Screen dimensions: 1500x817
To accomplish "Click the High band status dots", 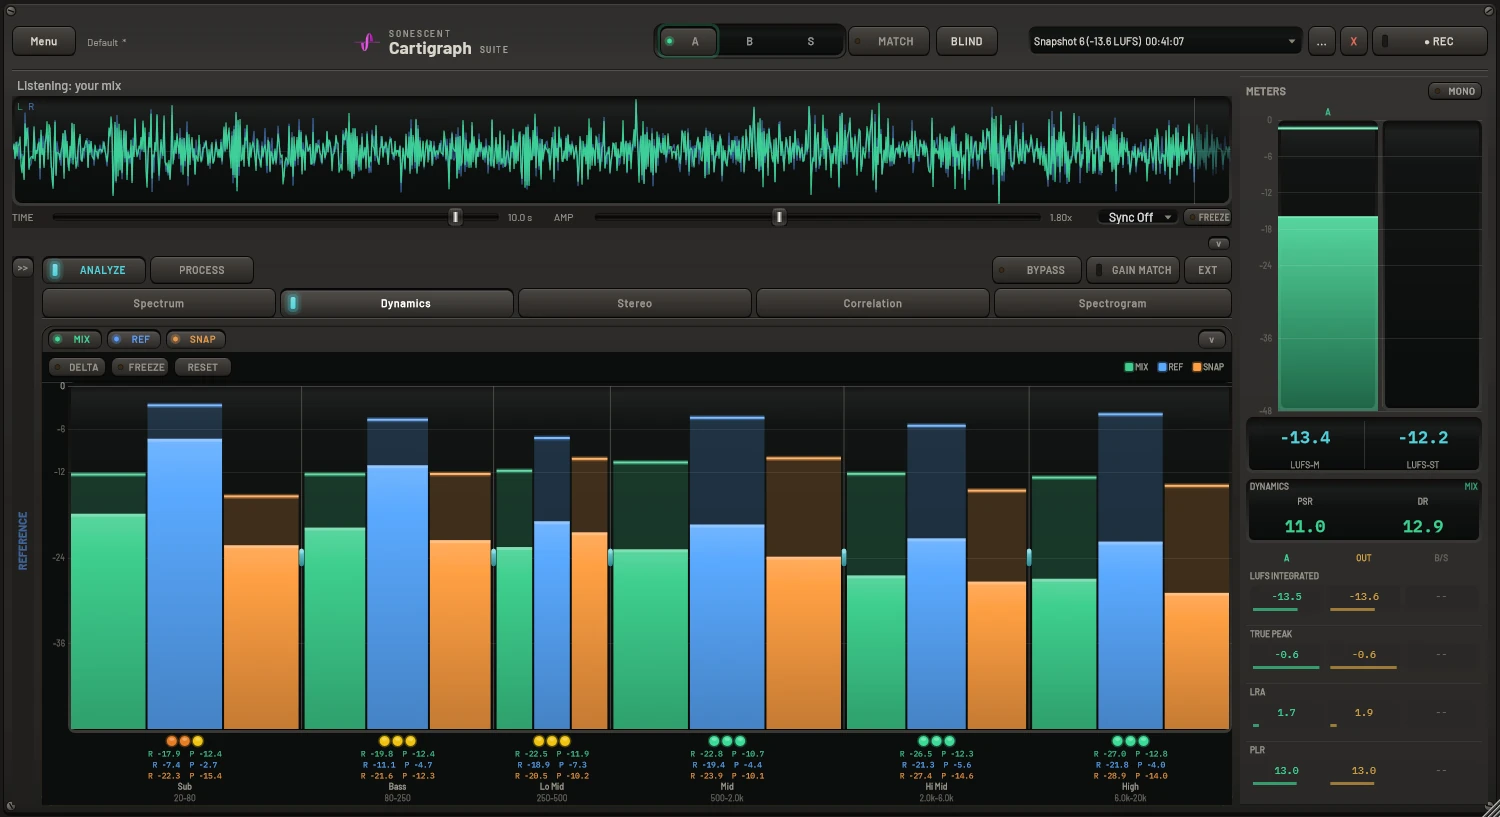I will pyautogui.click(x=1130, y=741).
